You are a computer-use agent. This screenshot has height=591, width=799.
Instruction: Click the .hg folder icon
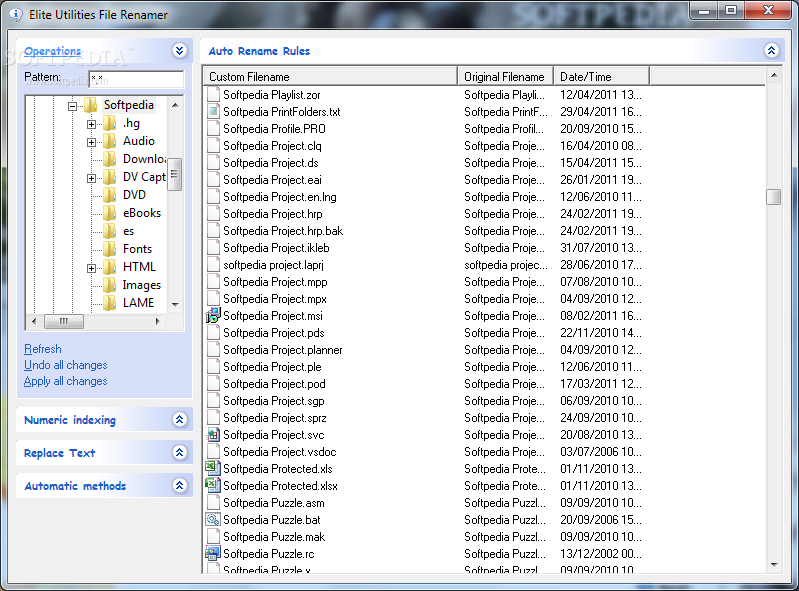coord(110,123)
